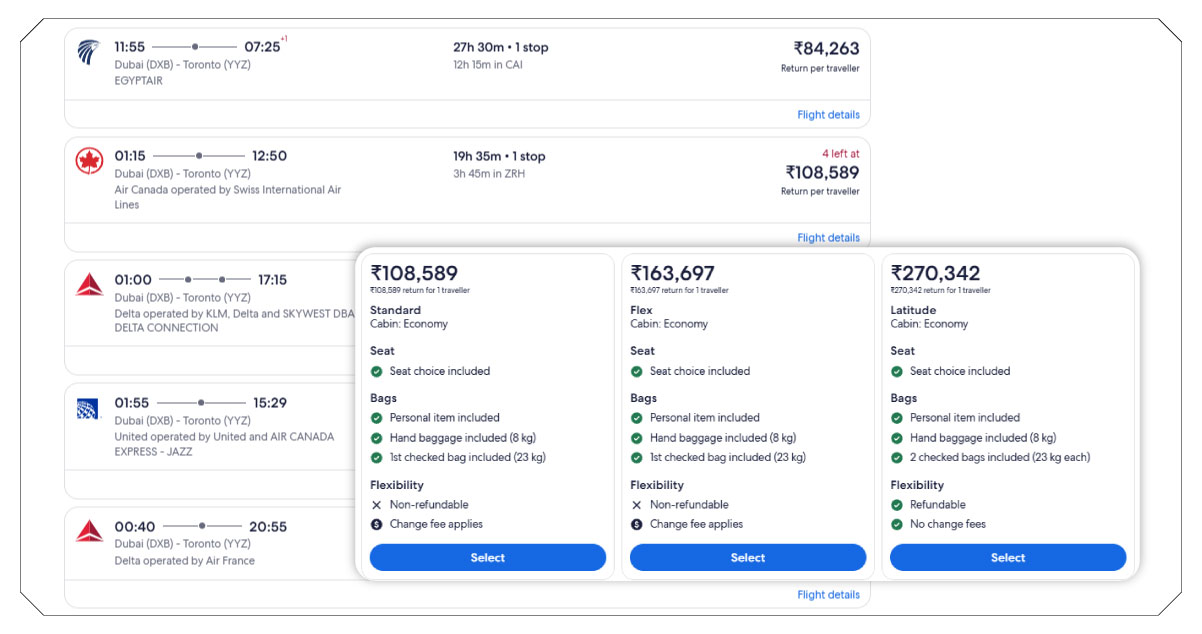Click the United Airlines logo
This screenshot has height=634, width=1202.
click(x=90, y=406)
